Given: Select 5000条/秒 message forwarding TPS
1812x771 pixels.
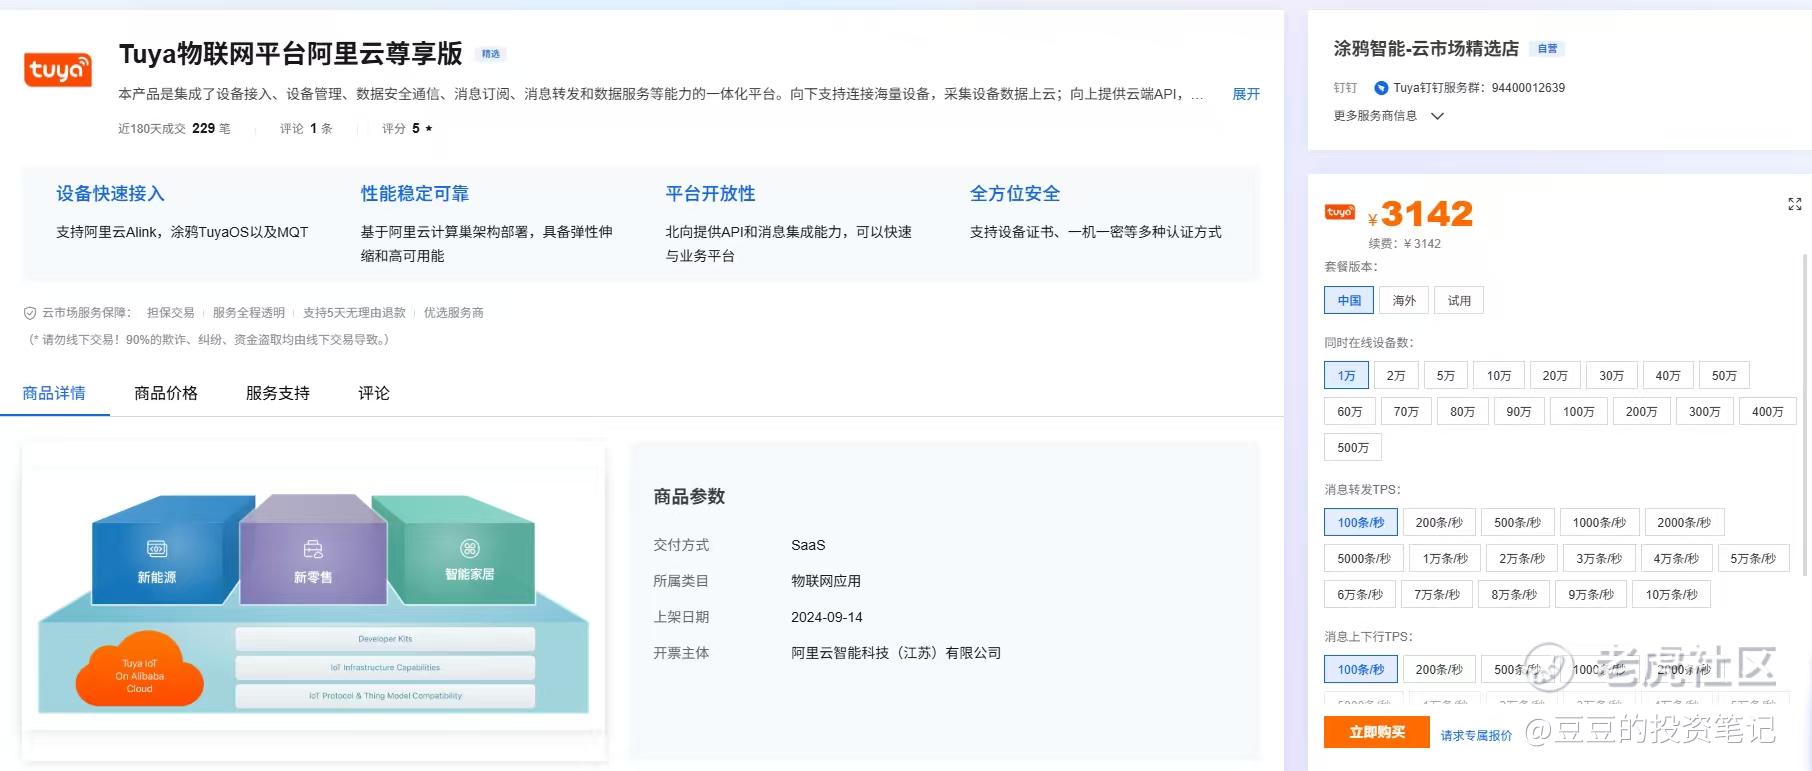Looking at the screenshot, I should [x=1364, y=559].
